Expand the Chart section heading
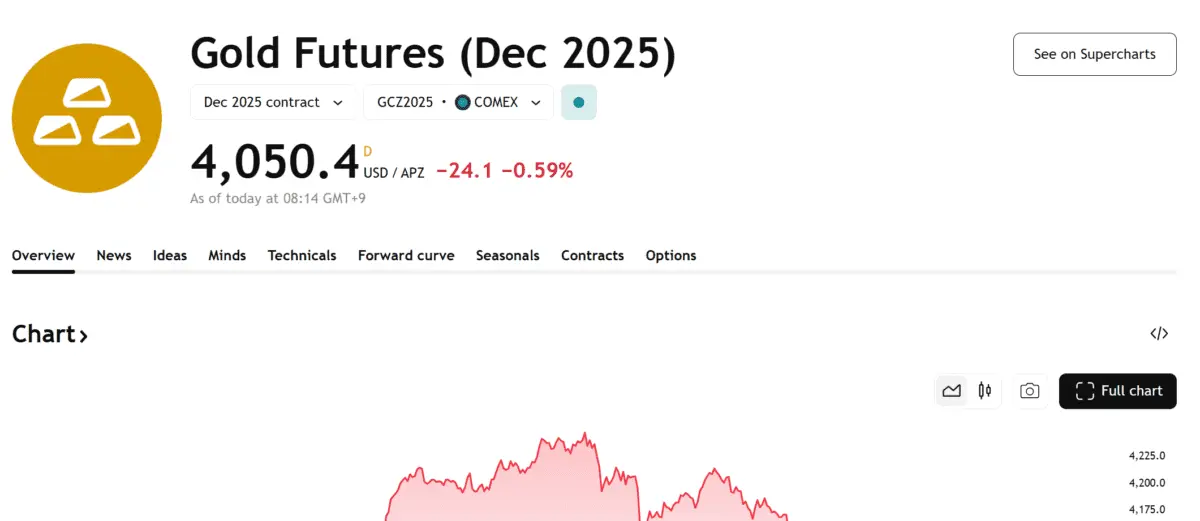 (x=50, y=334)
